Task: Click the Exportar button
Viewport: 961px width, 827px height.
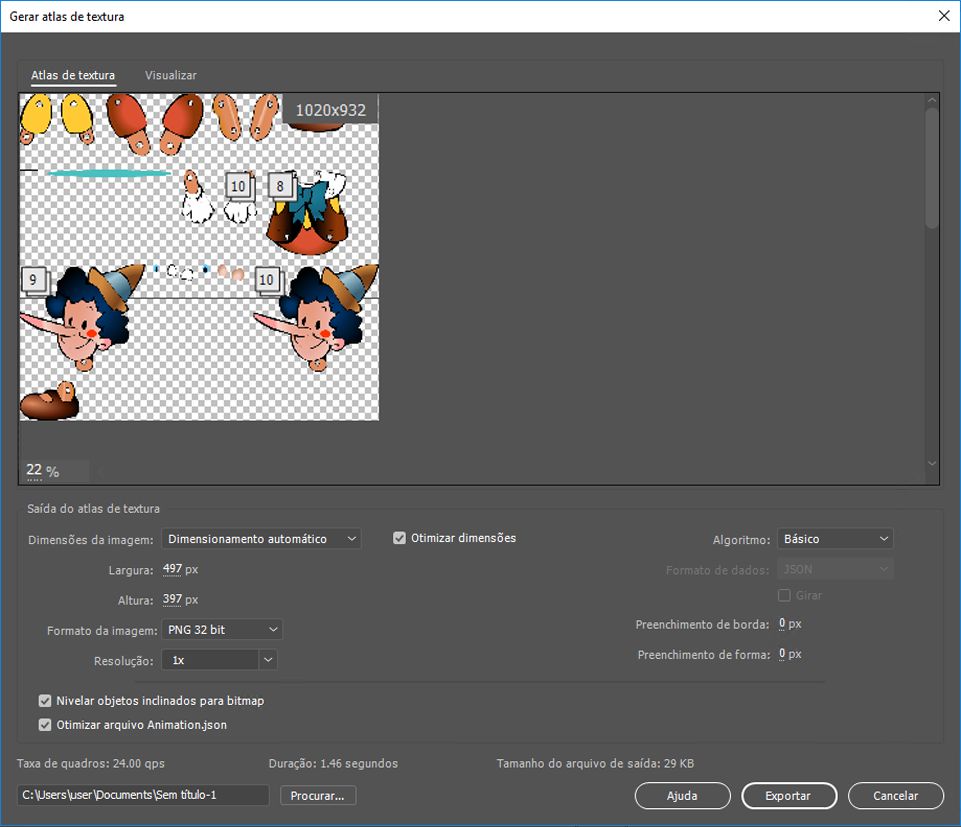Action: tap(789, 796)
